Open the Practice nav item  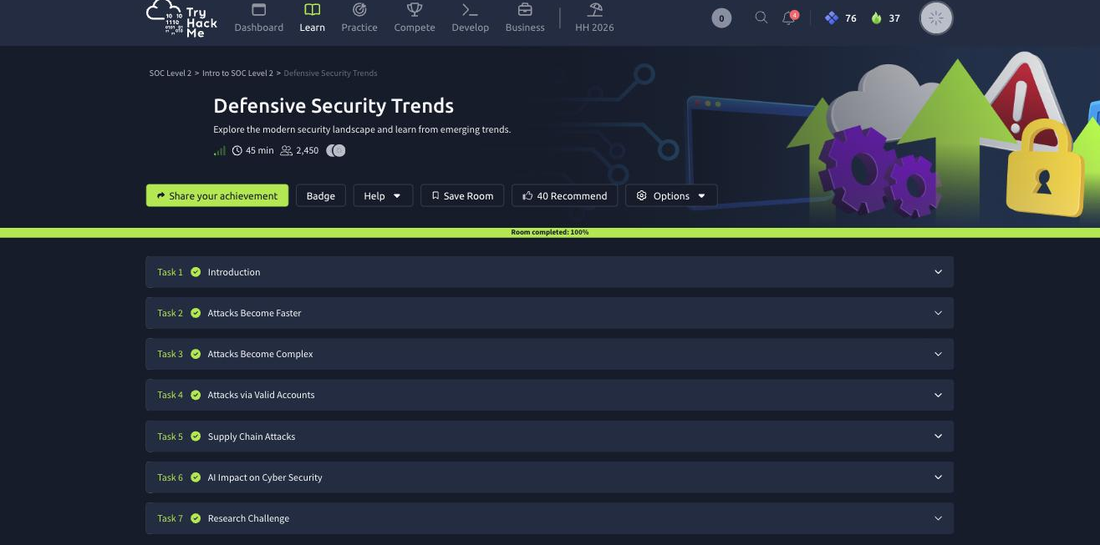(359, 18)
